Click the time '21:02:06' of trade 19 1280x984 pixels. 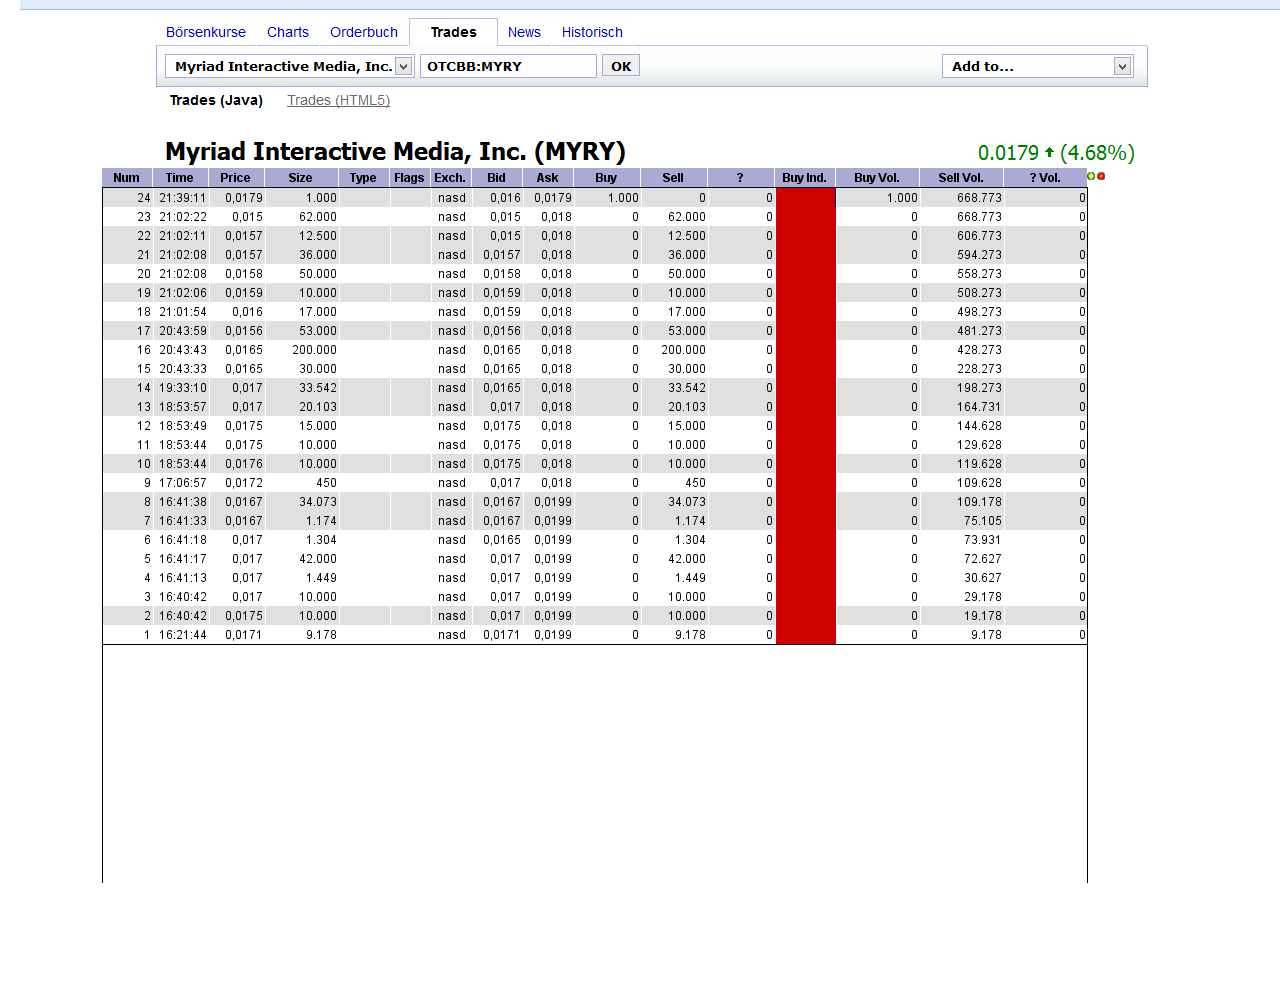[183, 293]
